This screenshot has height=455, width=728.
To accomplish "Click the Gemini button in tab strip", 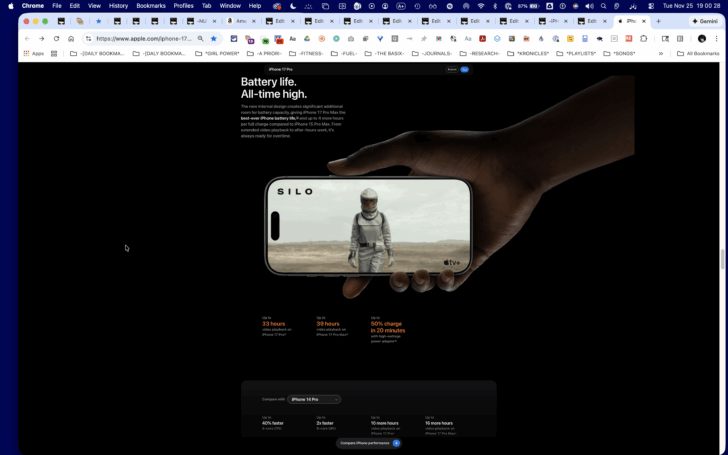I will point(705,21).
